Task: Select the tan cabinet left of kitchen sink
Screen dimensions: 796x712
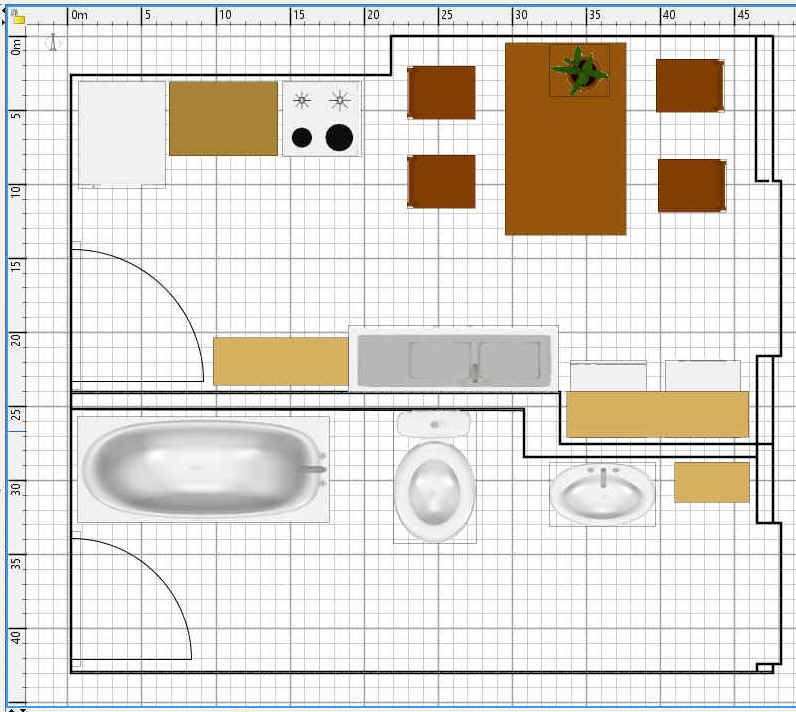Action: pyautogui.click(x=281, y=361)
